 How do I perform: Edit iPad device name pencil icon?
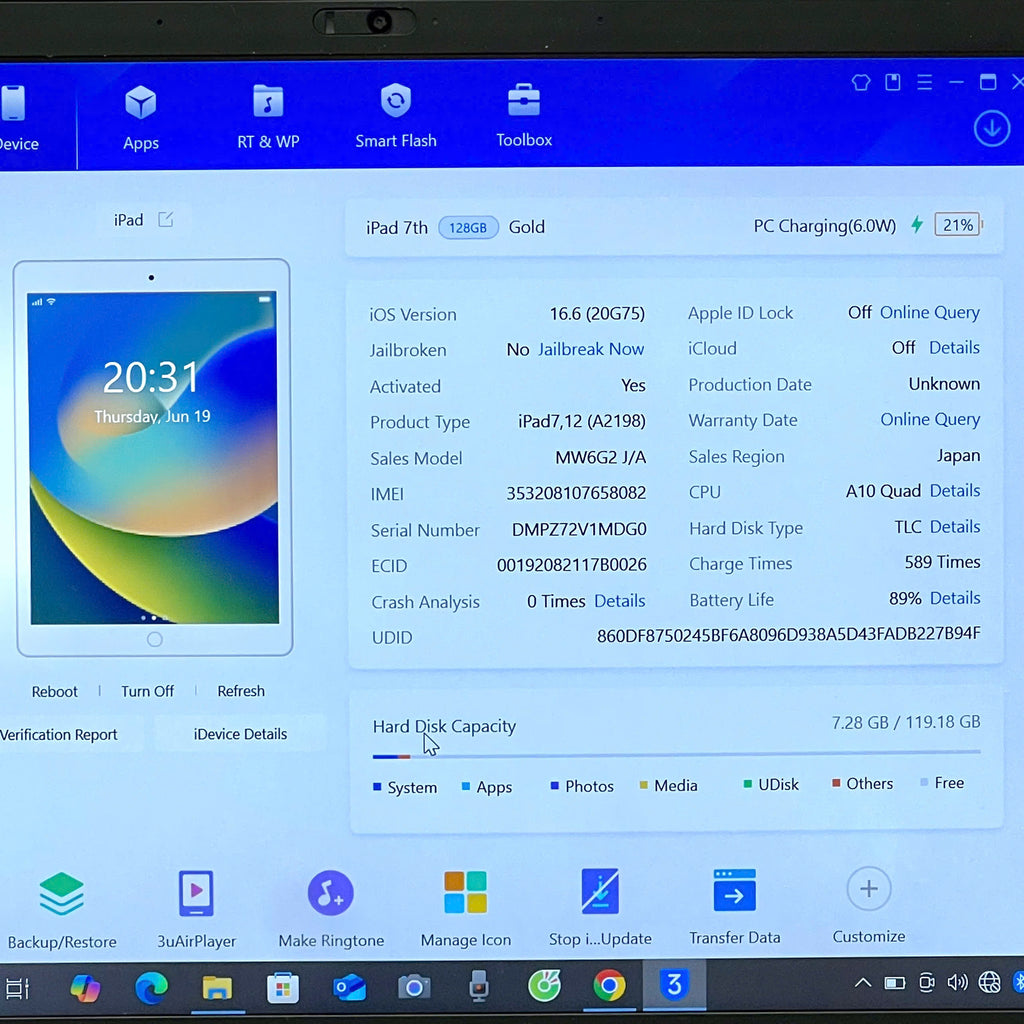tap(166, 219)
